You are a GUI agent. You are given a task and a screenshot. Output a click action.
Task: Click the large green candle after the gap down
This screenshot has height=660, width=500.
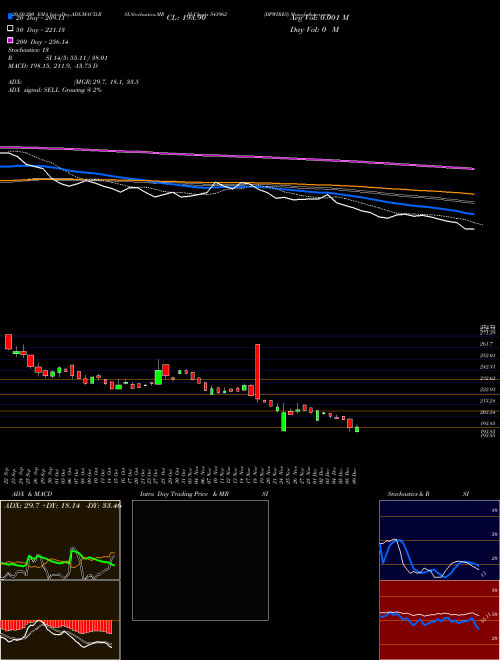pyautogui.click(x=284, y=421)
